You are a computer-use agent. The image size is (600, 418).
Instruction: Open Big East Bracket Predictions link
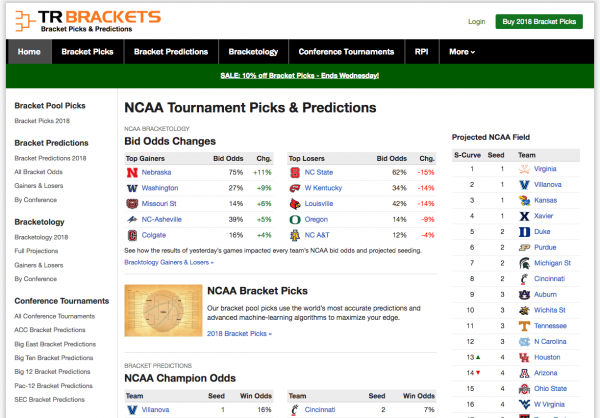tap(55, 344)
